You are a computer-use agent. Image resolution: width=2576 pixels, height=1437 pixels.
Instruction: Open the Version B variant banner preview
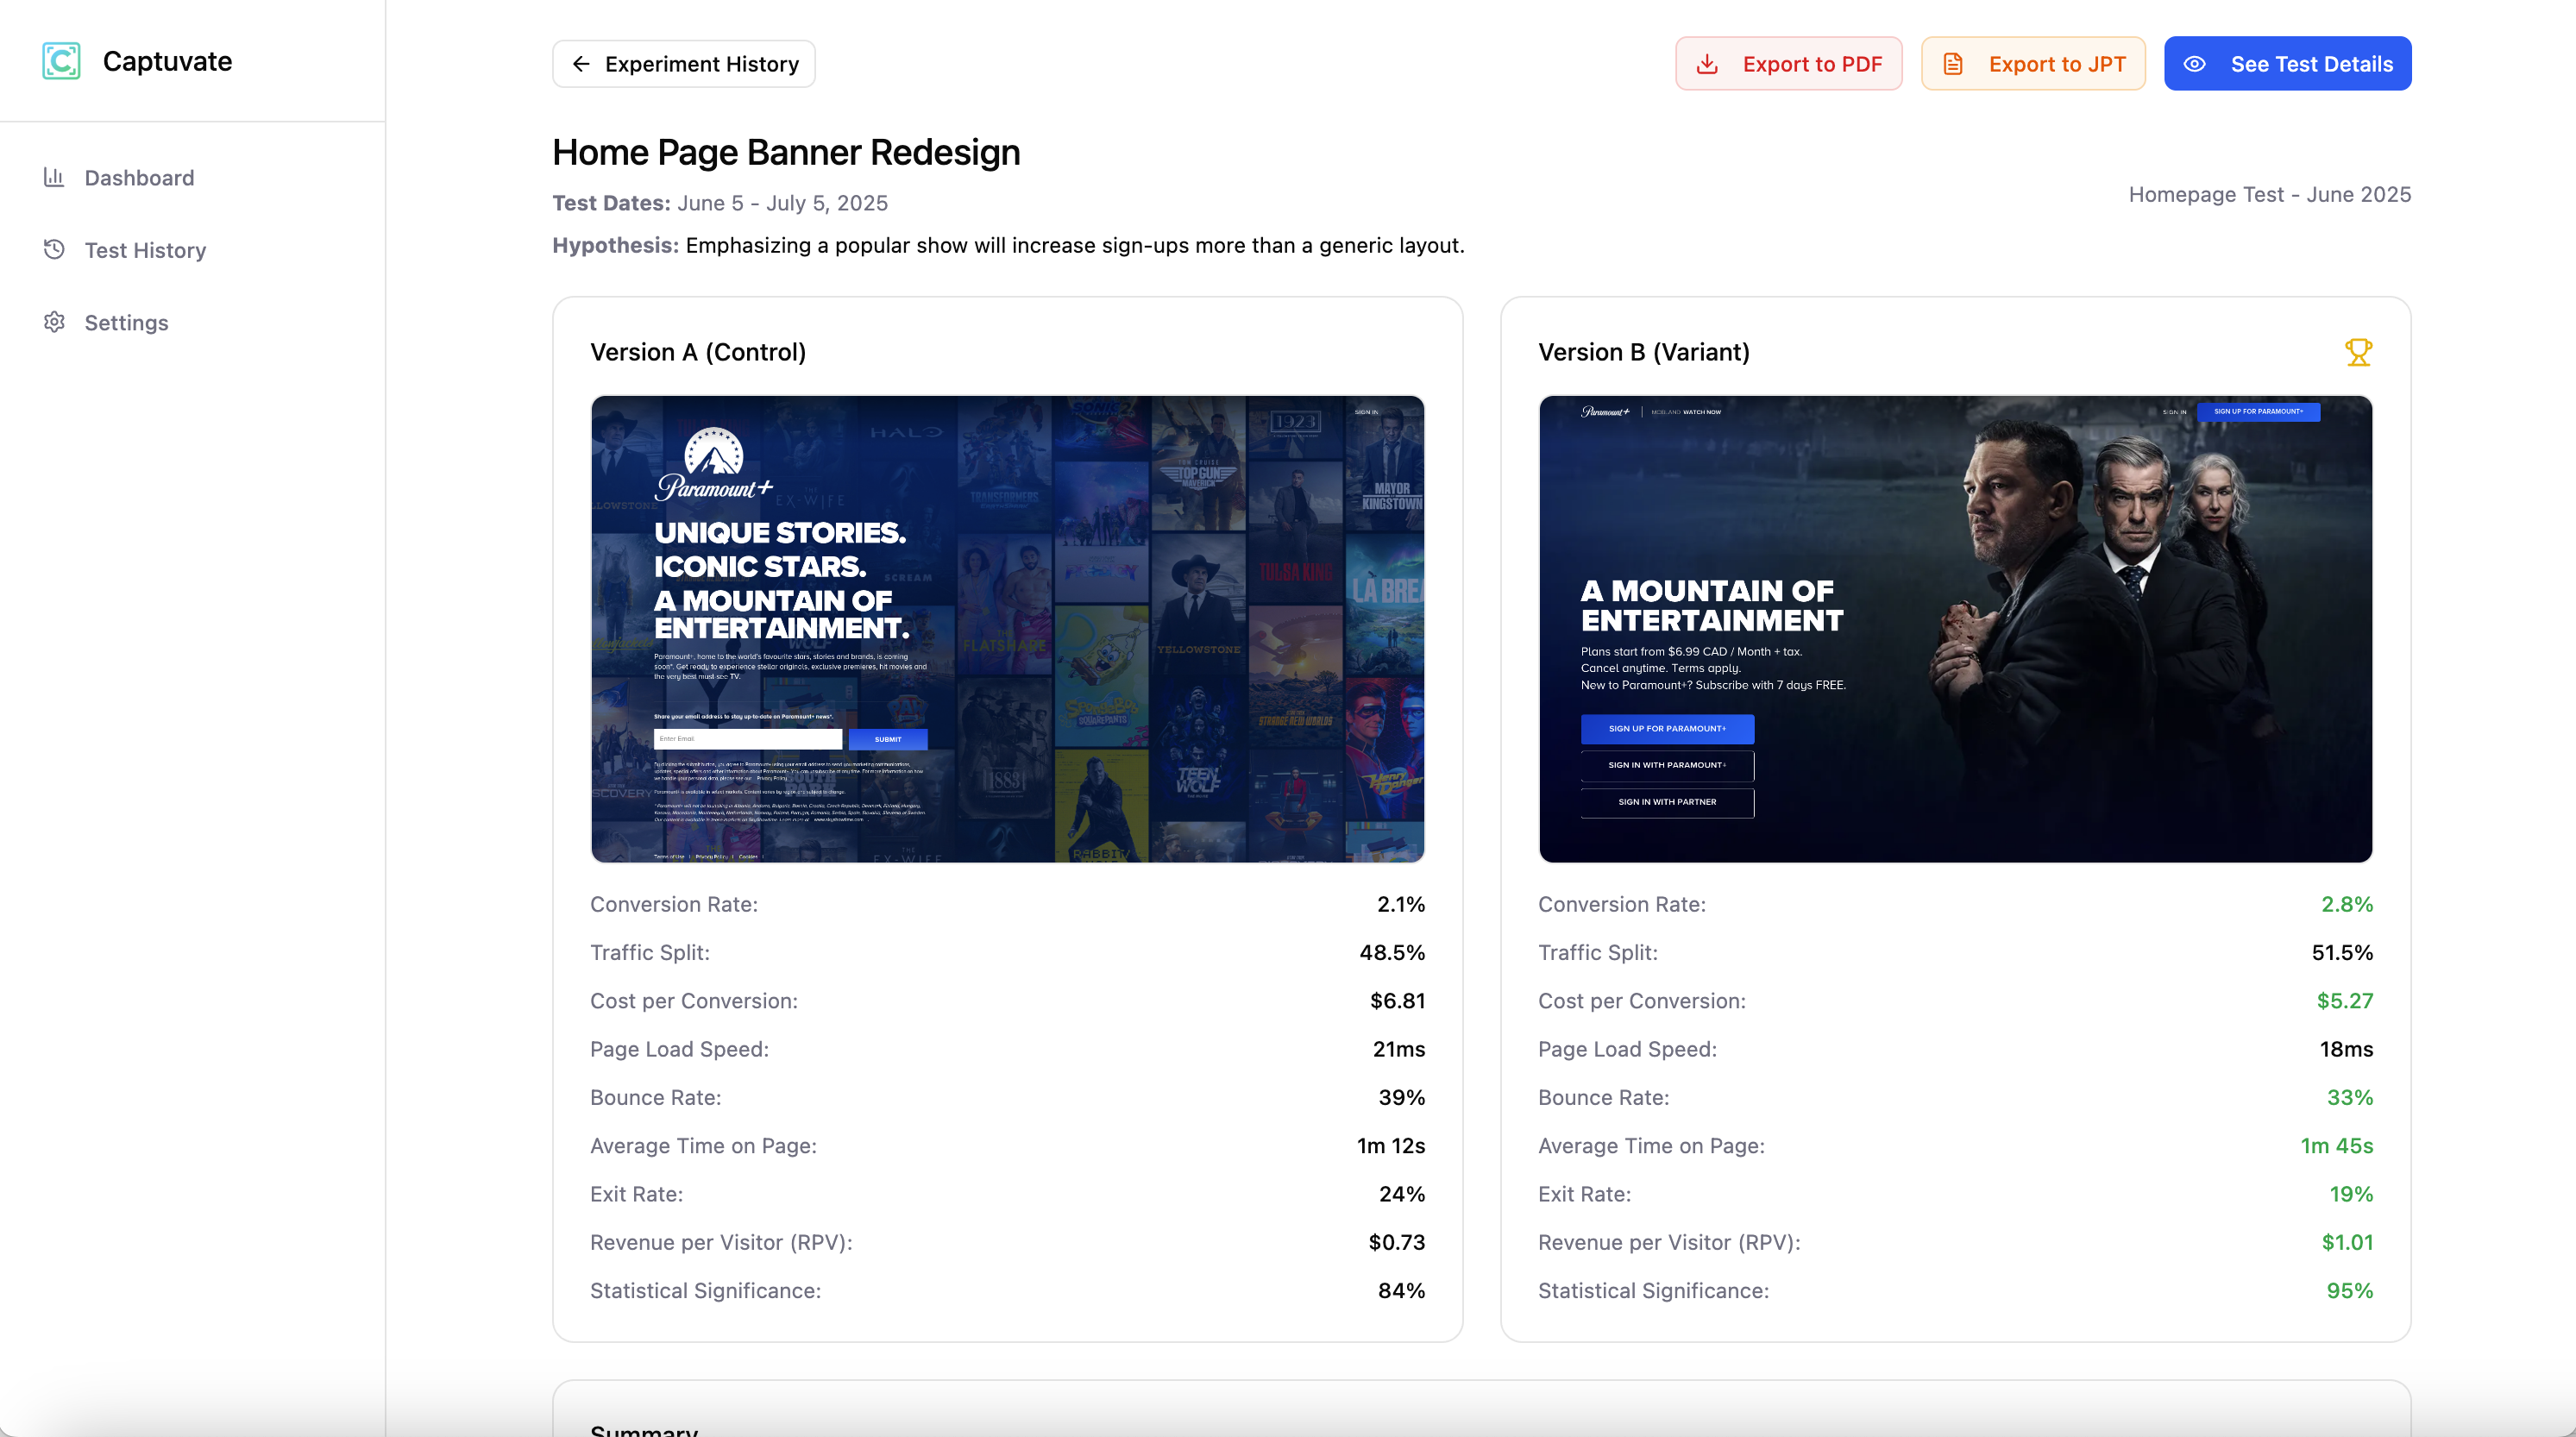coord(1955,629)
